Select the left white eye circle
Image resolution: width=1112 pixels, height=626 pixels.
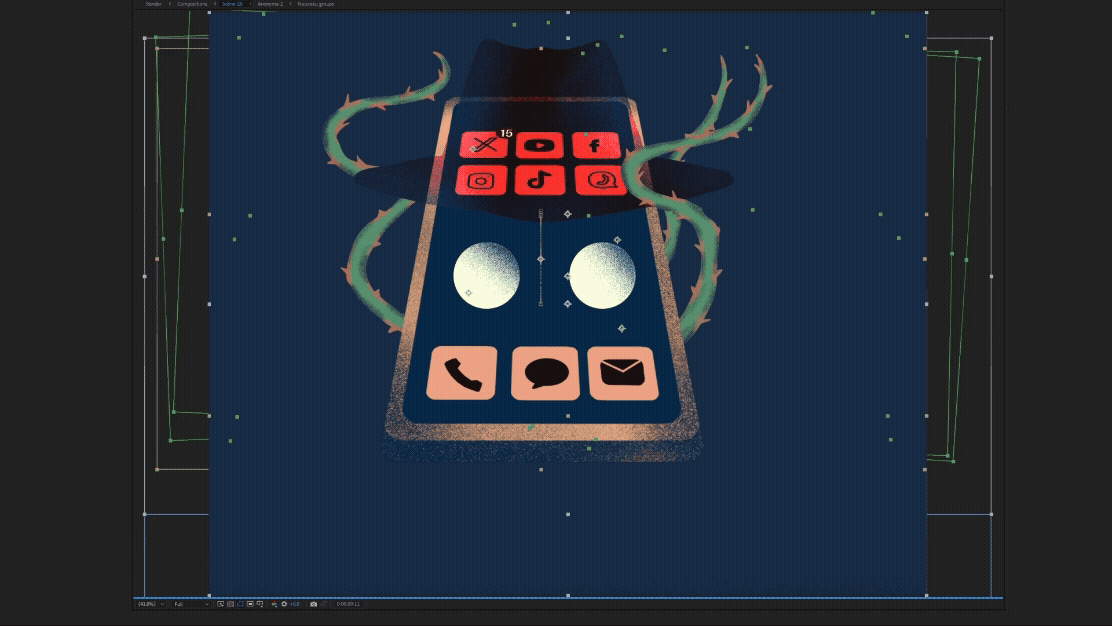coord(486,275)
